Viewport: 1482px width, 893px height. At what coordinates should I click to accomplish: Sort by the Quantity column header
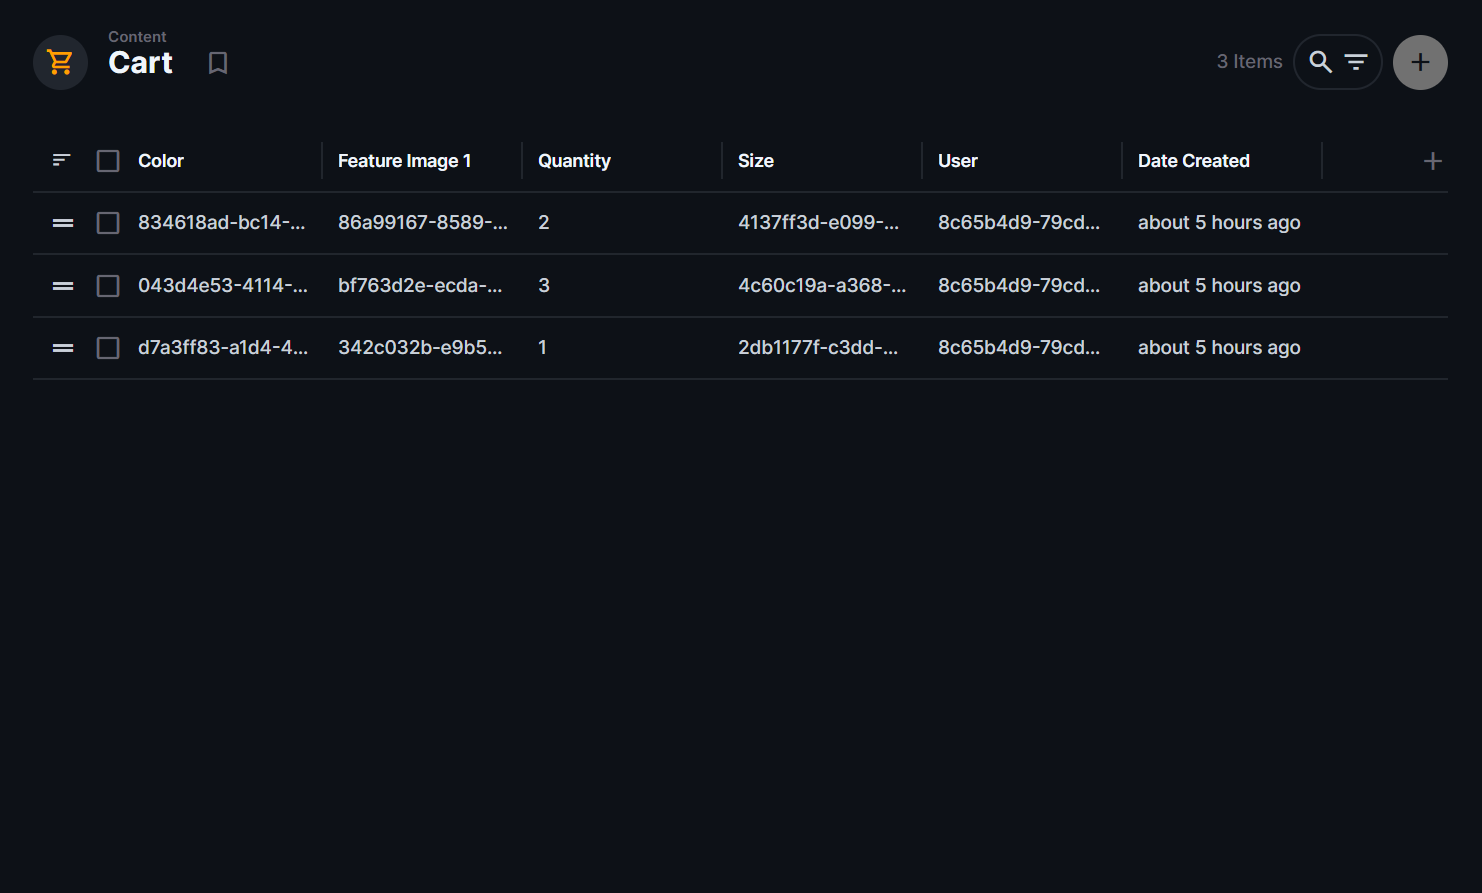(574, 160)
